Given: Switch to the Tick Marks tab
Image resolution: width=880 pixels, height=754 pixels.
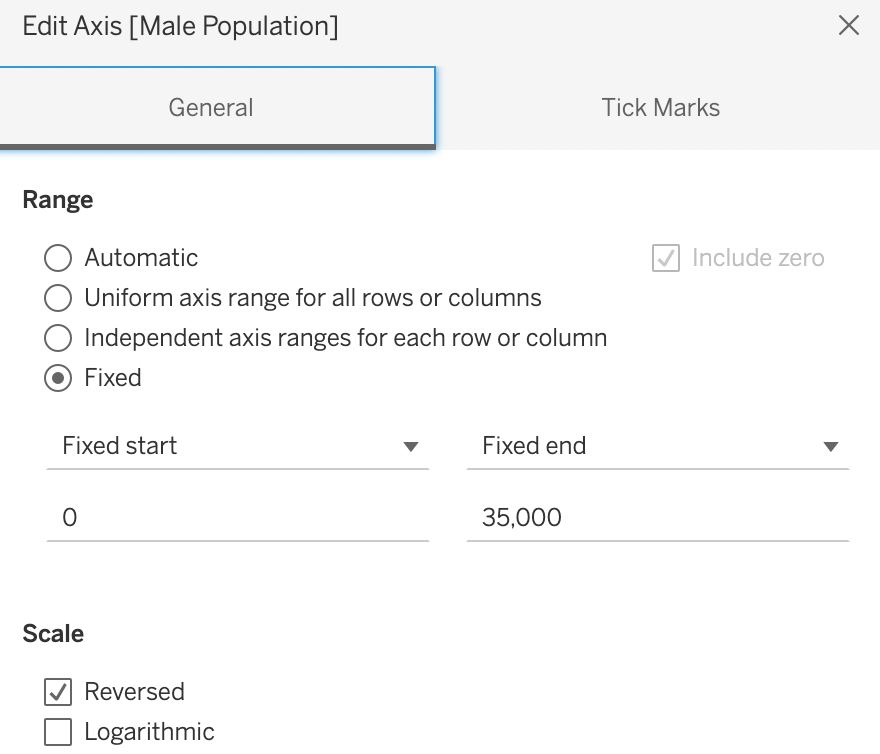Looking at the screenshot, I should pos(660,108).
